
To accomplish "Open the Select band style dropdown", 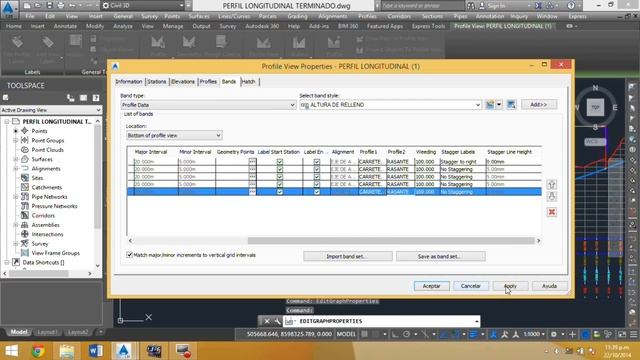I will point(390,105).
